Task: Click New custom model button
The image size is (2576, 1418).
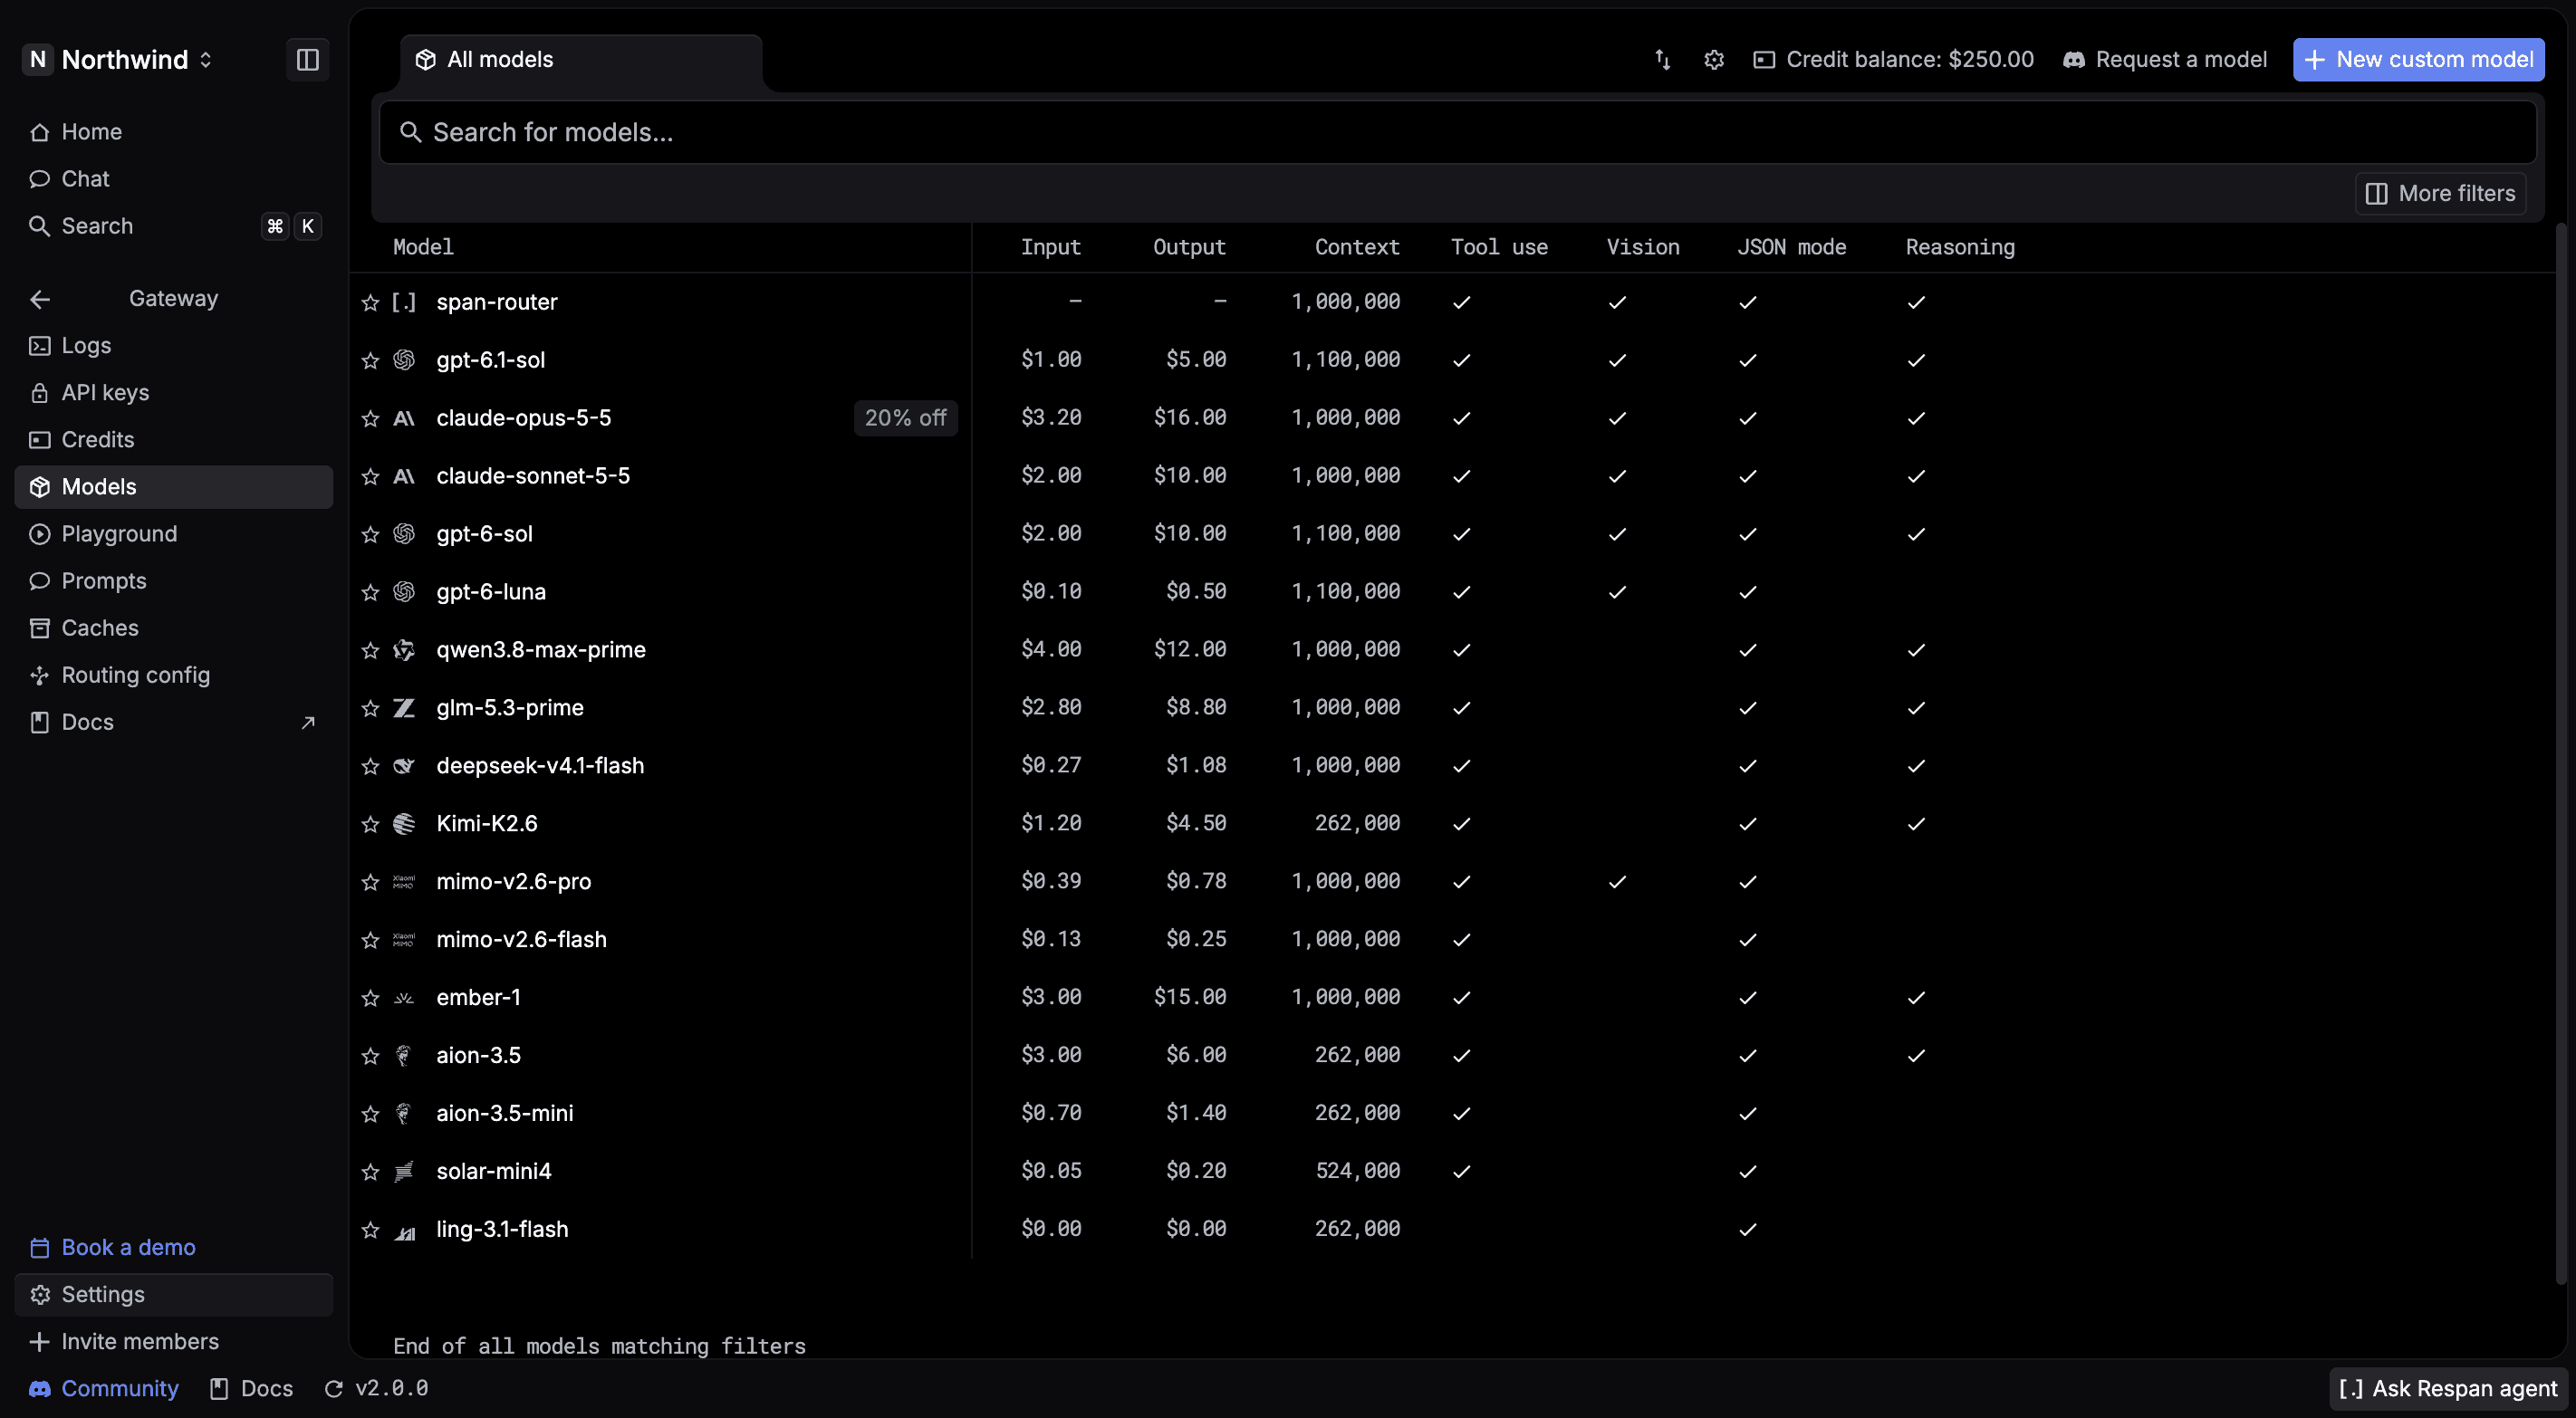Action: pos(2418,59)
